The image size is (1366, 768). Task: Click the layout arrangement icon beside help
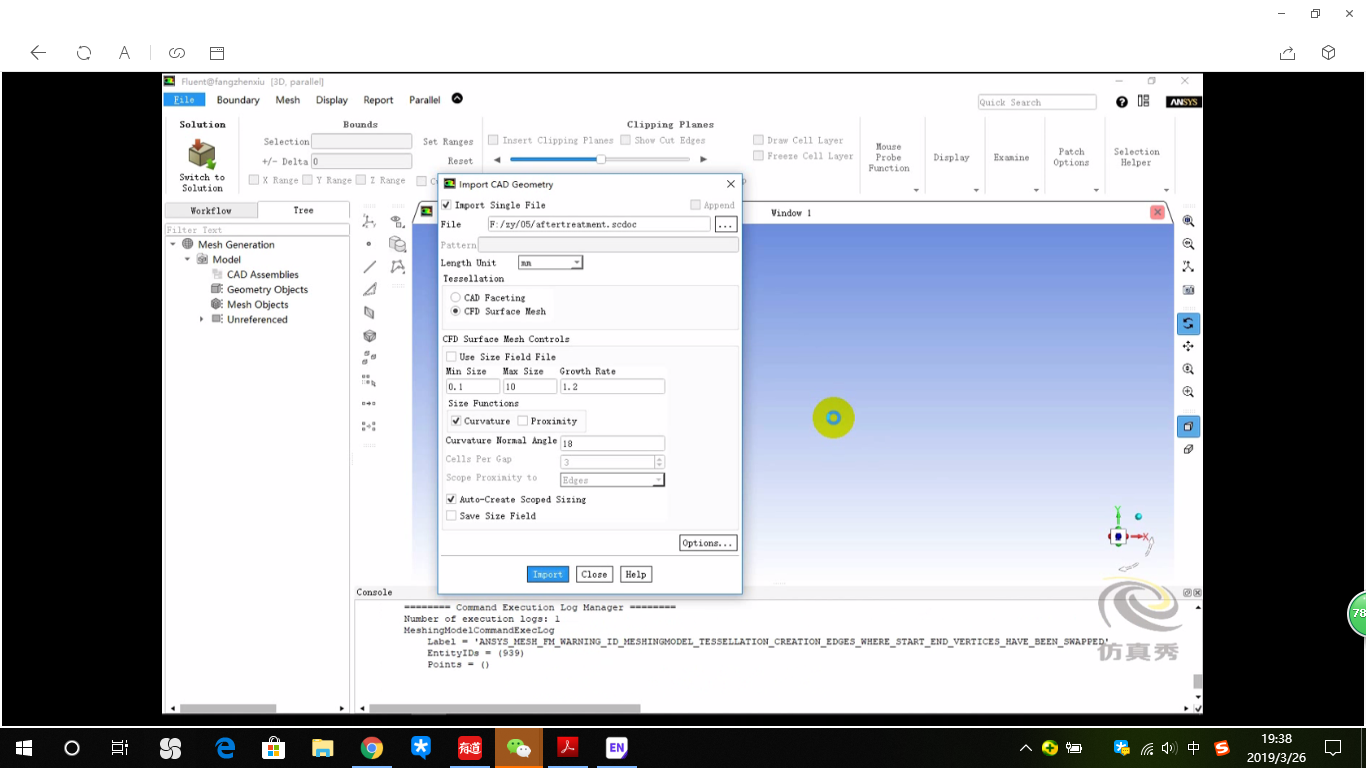click(1144, 101)
